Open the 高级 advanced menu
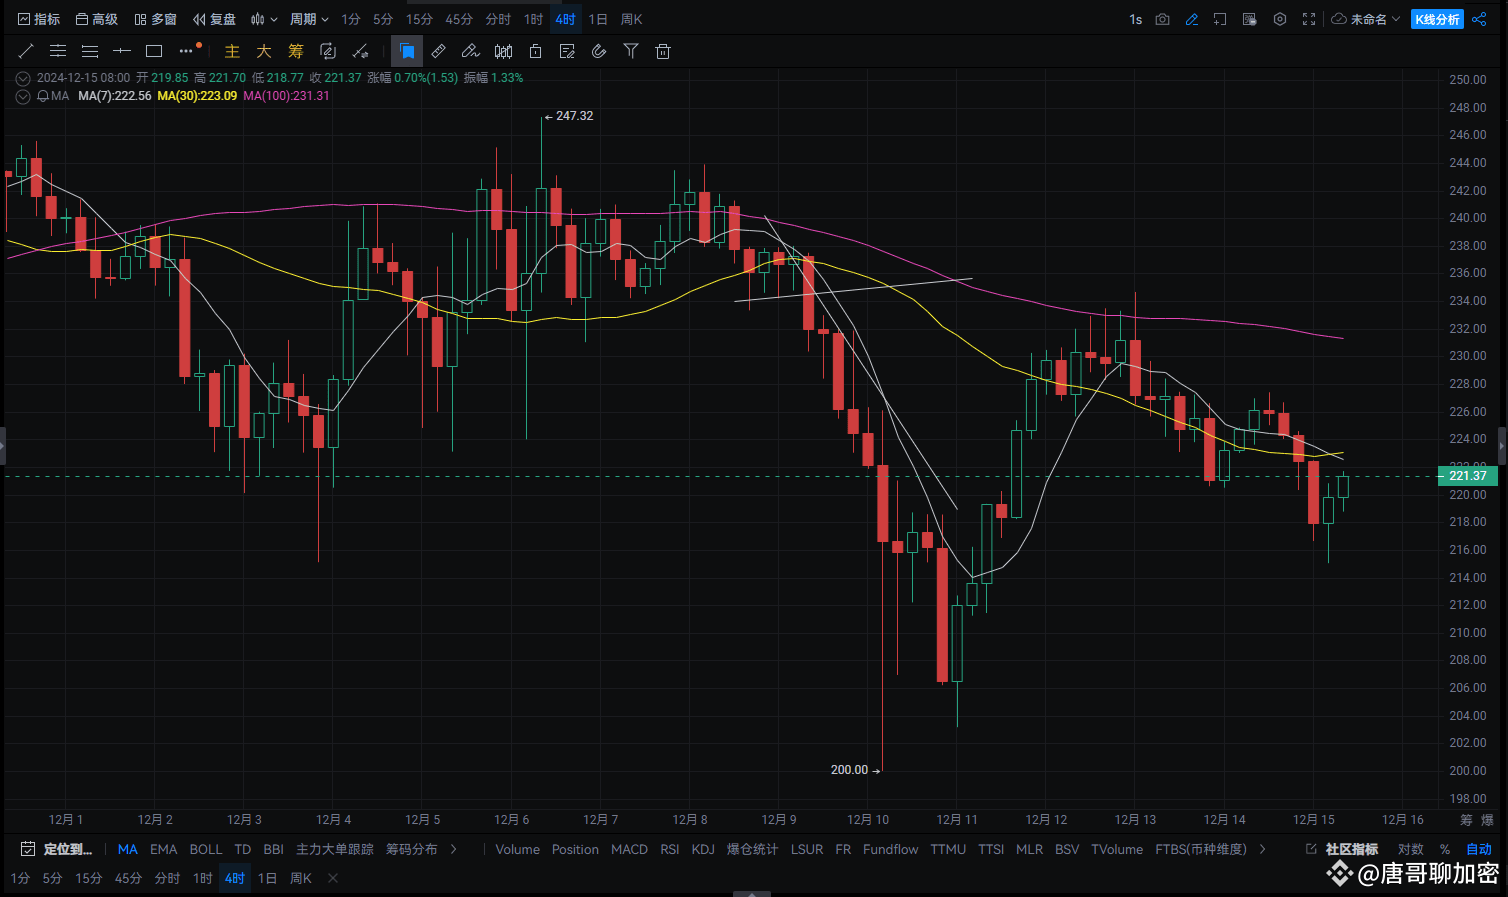 click(97, 19)
